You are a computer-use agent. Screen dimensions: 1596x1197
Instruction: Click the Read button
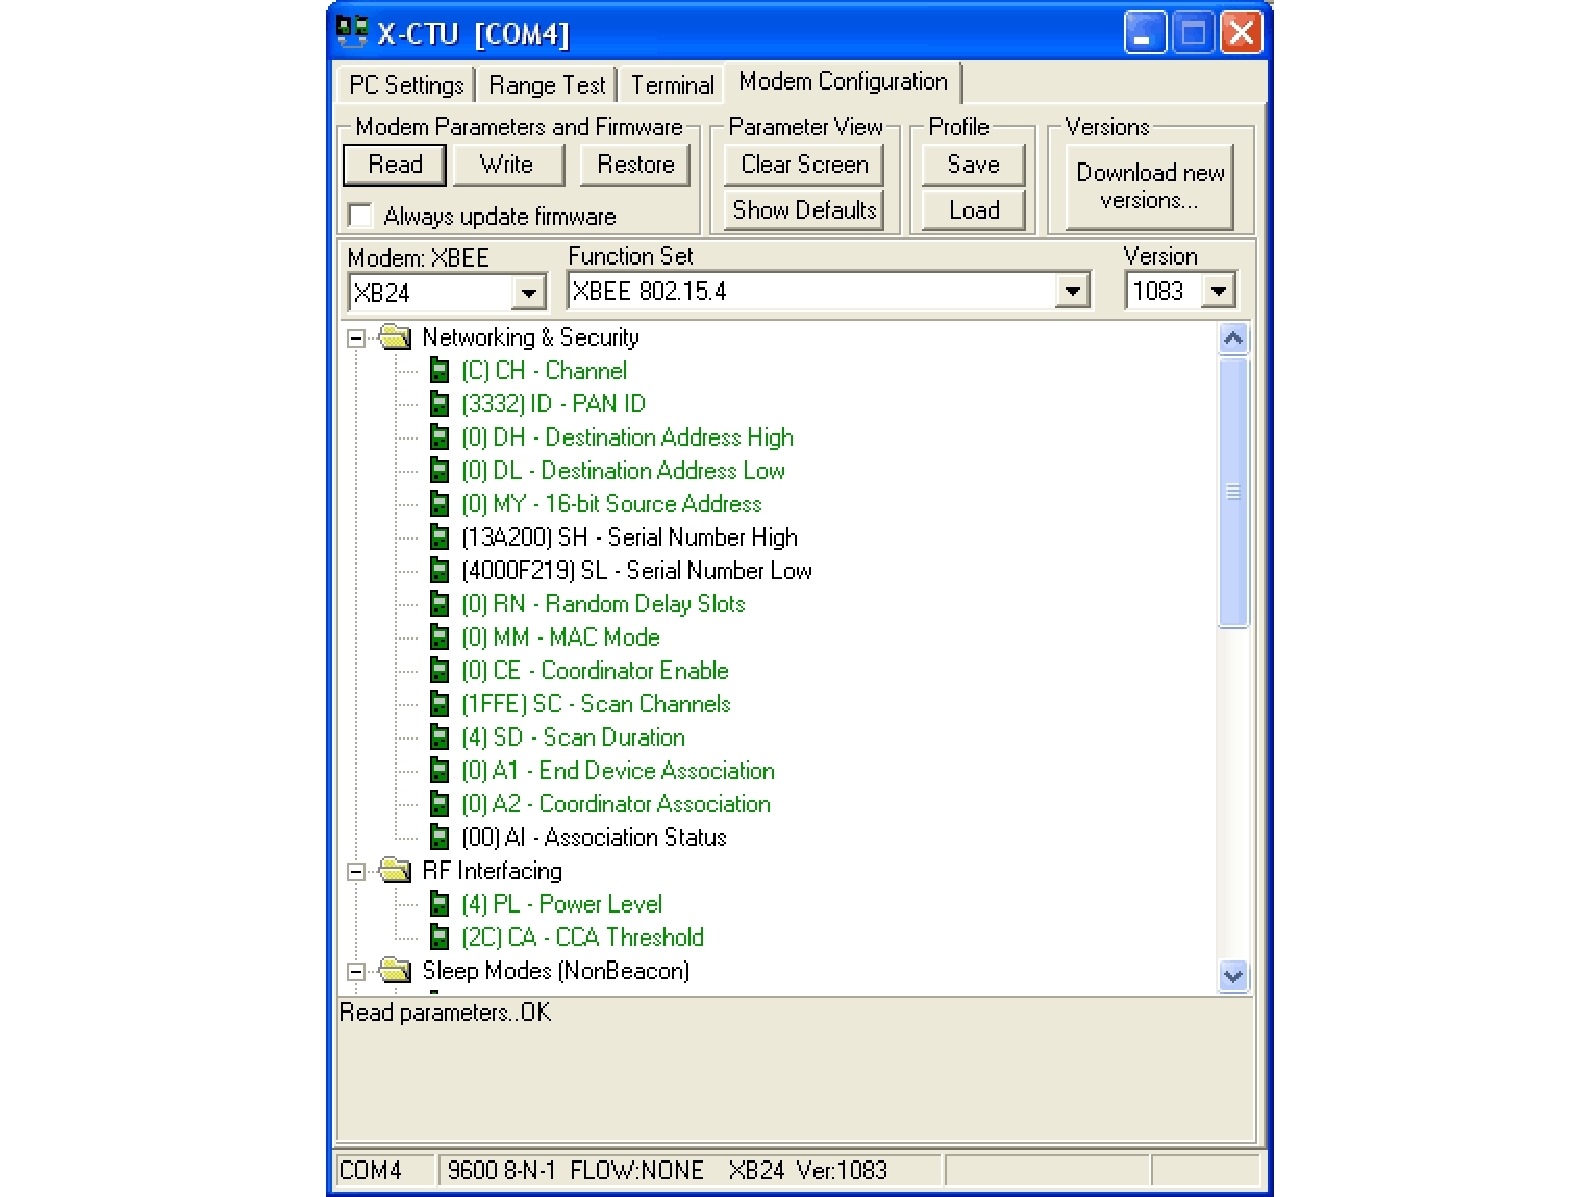click(395, 165)
